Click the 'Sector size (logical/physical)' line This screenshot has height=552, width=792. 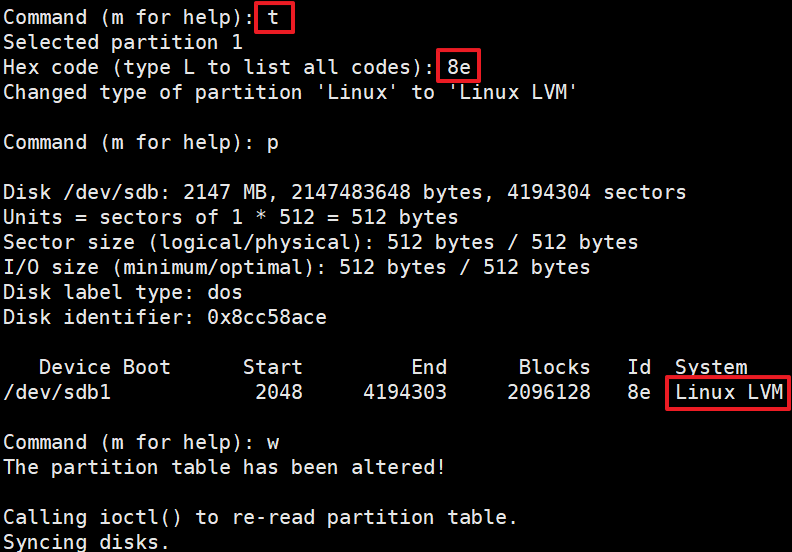tap(320, 242)
